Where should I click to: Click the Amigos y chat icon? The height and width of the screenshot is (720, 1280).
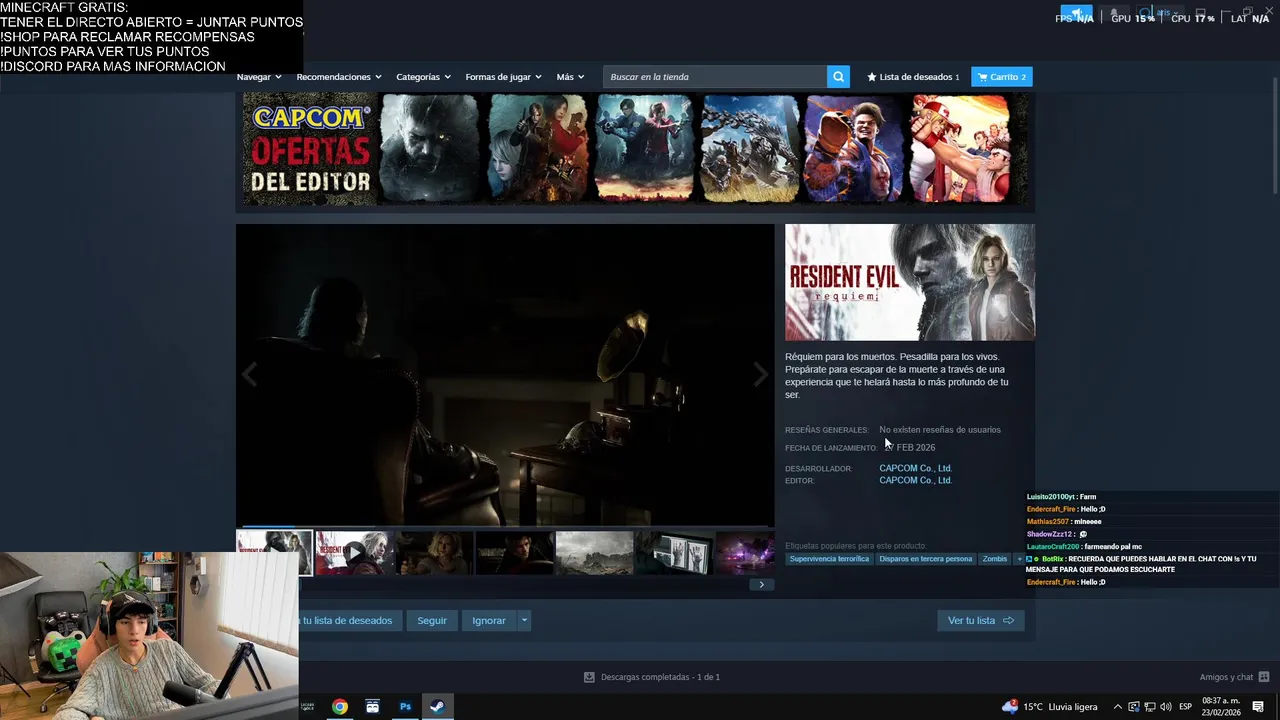(1264, 677)
